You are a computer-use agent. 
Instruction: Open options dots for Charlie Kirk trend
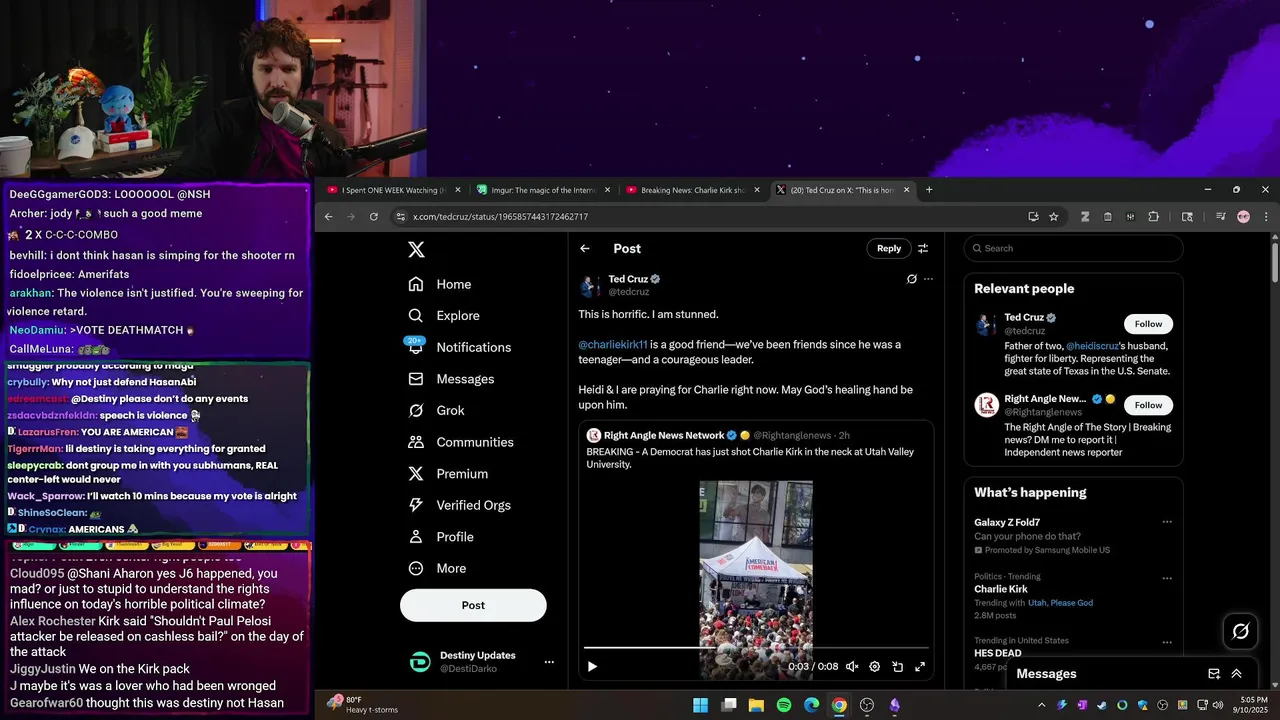pyautogui.click(x=1167, y=578)
